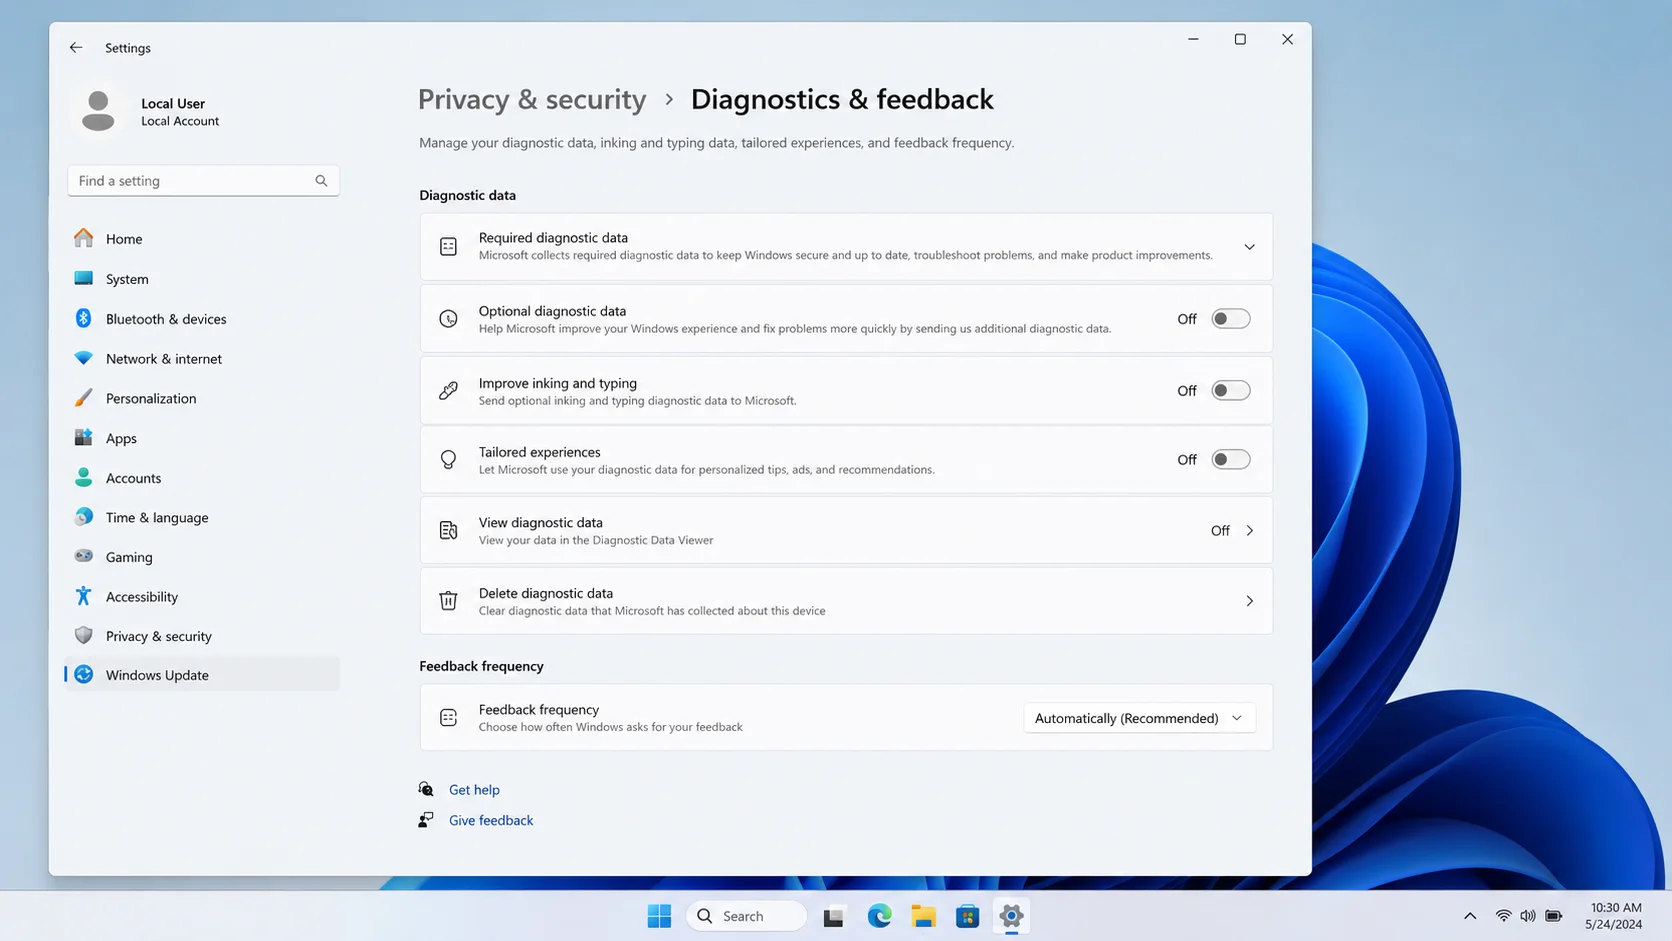Viewport: 1672px width, 941px height.
Task: Click the Delete diagnostic data title
Action: click(x=546, y=593)
